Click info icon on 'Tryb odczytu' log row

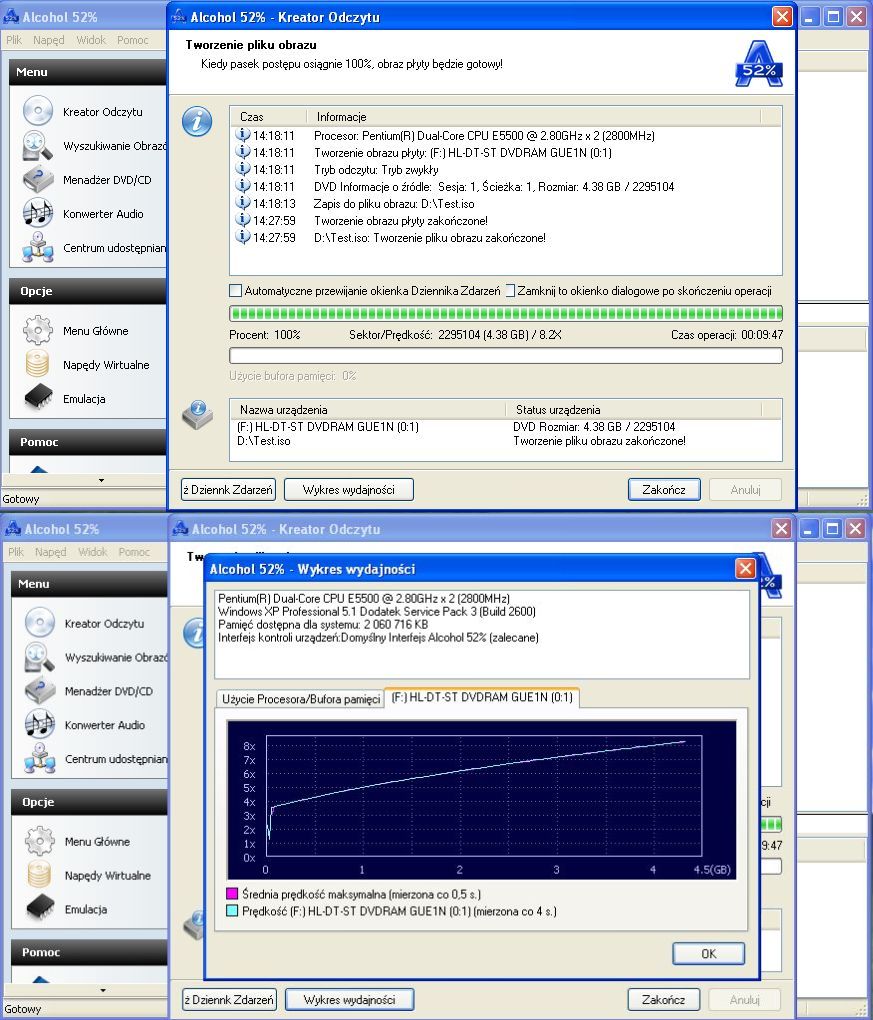click(243, 169)
